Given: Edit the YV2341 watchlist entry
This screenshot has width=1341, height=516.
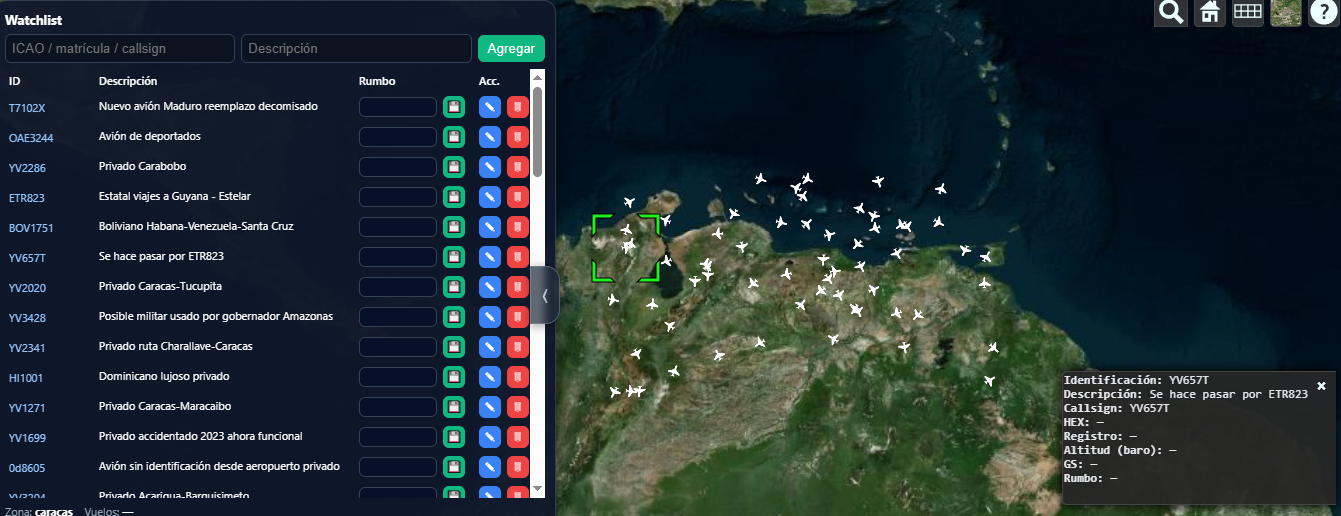Looking at the screenshot, I should [490, 347].
